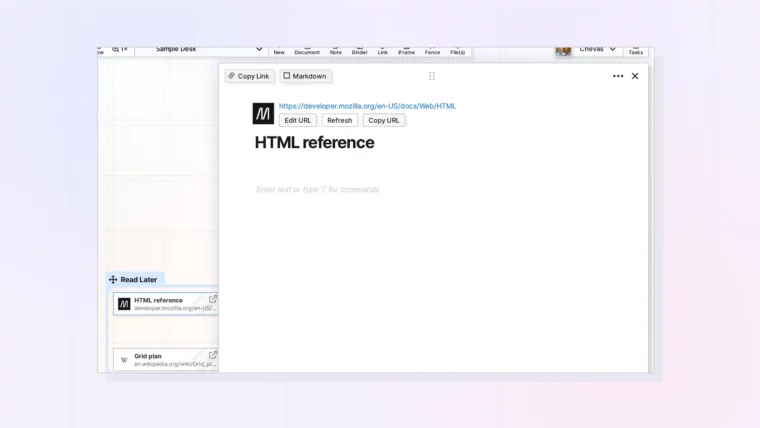Add a Fence from toolbar
Viewport: 760px width, 428px height.
(x=432, y=50)
